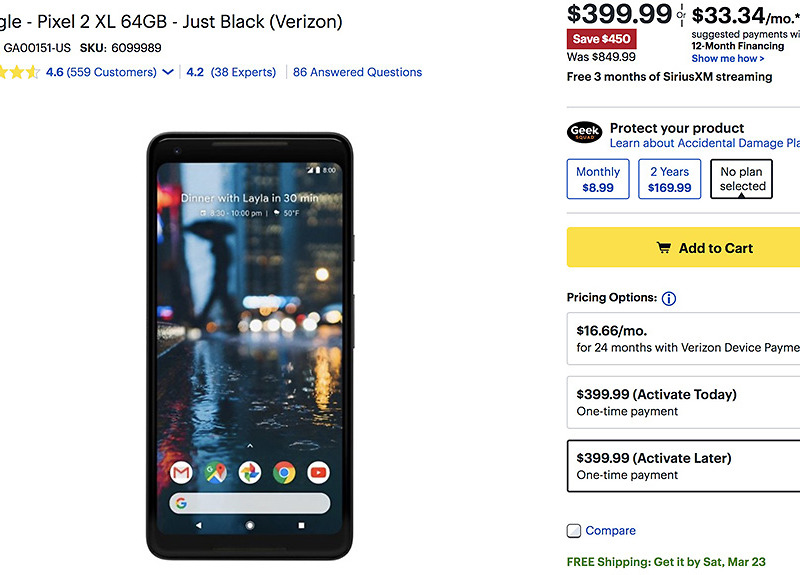Click the Compare link label

(610, 531)
